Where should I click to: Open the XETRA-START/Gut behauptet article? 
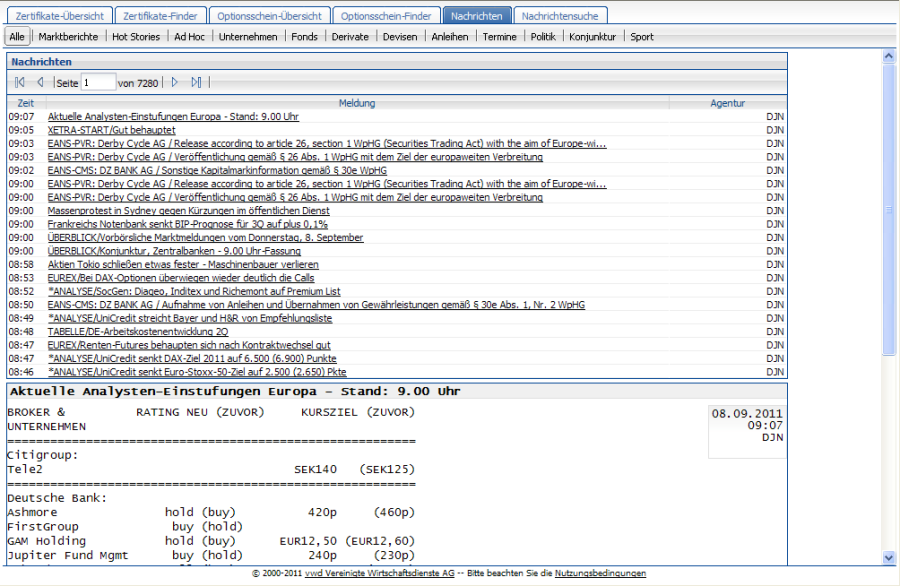tap(111, 130)
